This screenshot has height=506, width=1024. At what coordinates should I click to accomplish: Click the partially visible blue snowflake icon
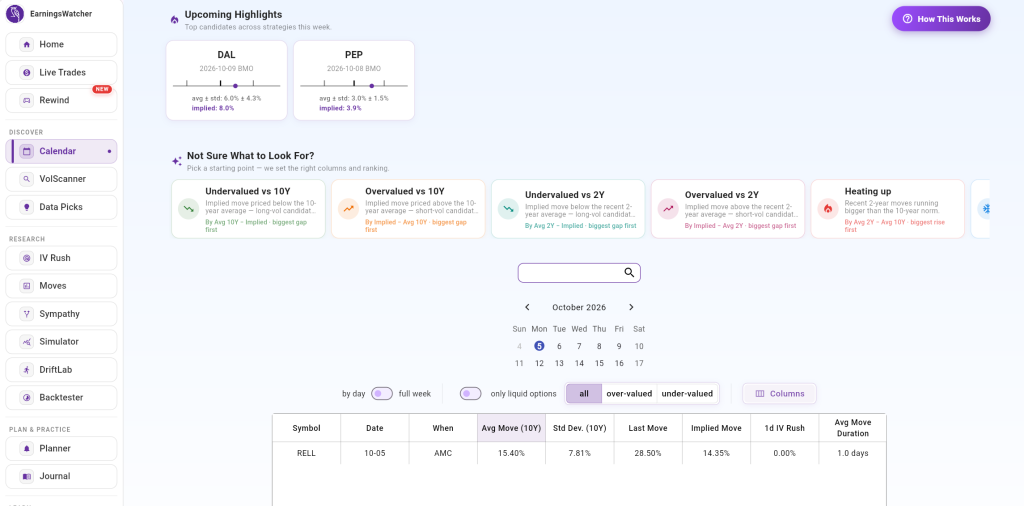[x=984, y=209]
